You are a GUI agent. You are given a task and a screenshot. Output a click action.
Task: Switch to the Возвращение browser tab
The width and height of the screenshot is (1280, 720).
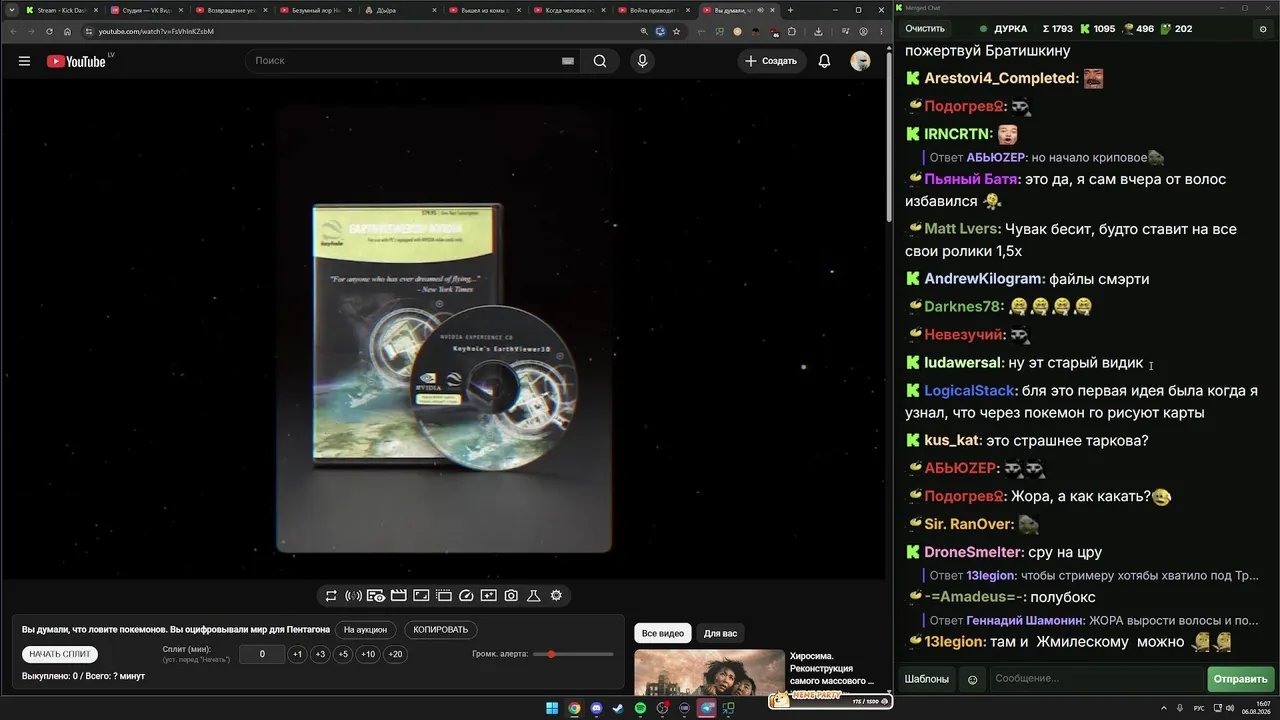230,10
